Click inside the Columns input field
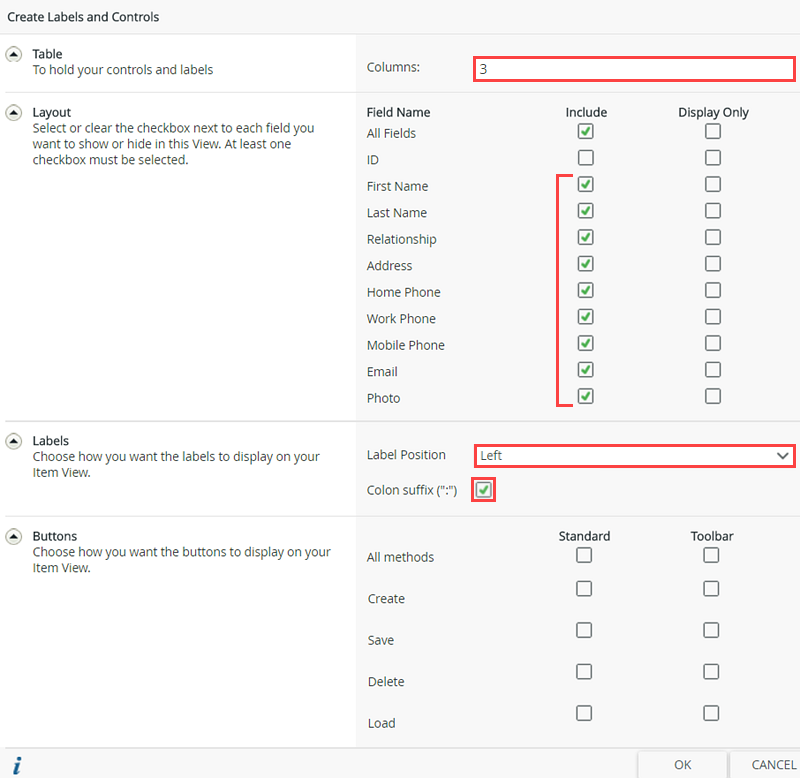This screenshot has height=778, width=800. tap(633, 69)
